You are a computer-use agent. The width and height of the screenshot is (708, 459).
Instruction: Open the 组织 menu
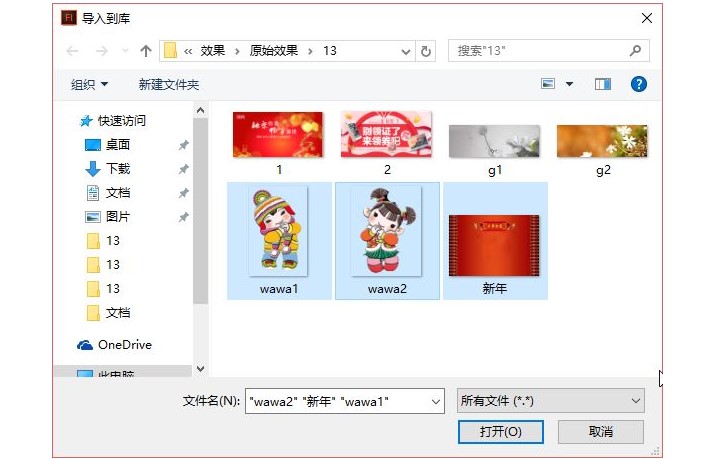click(x=89, y=85)
